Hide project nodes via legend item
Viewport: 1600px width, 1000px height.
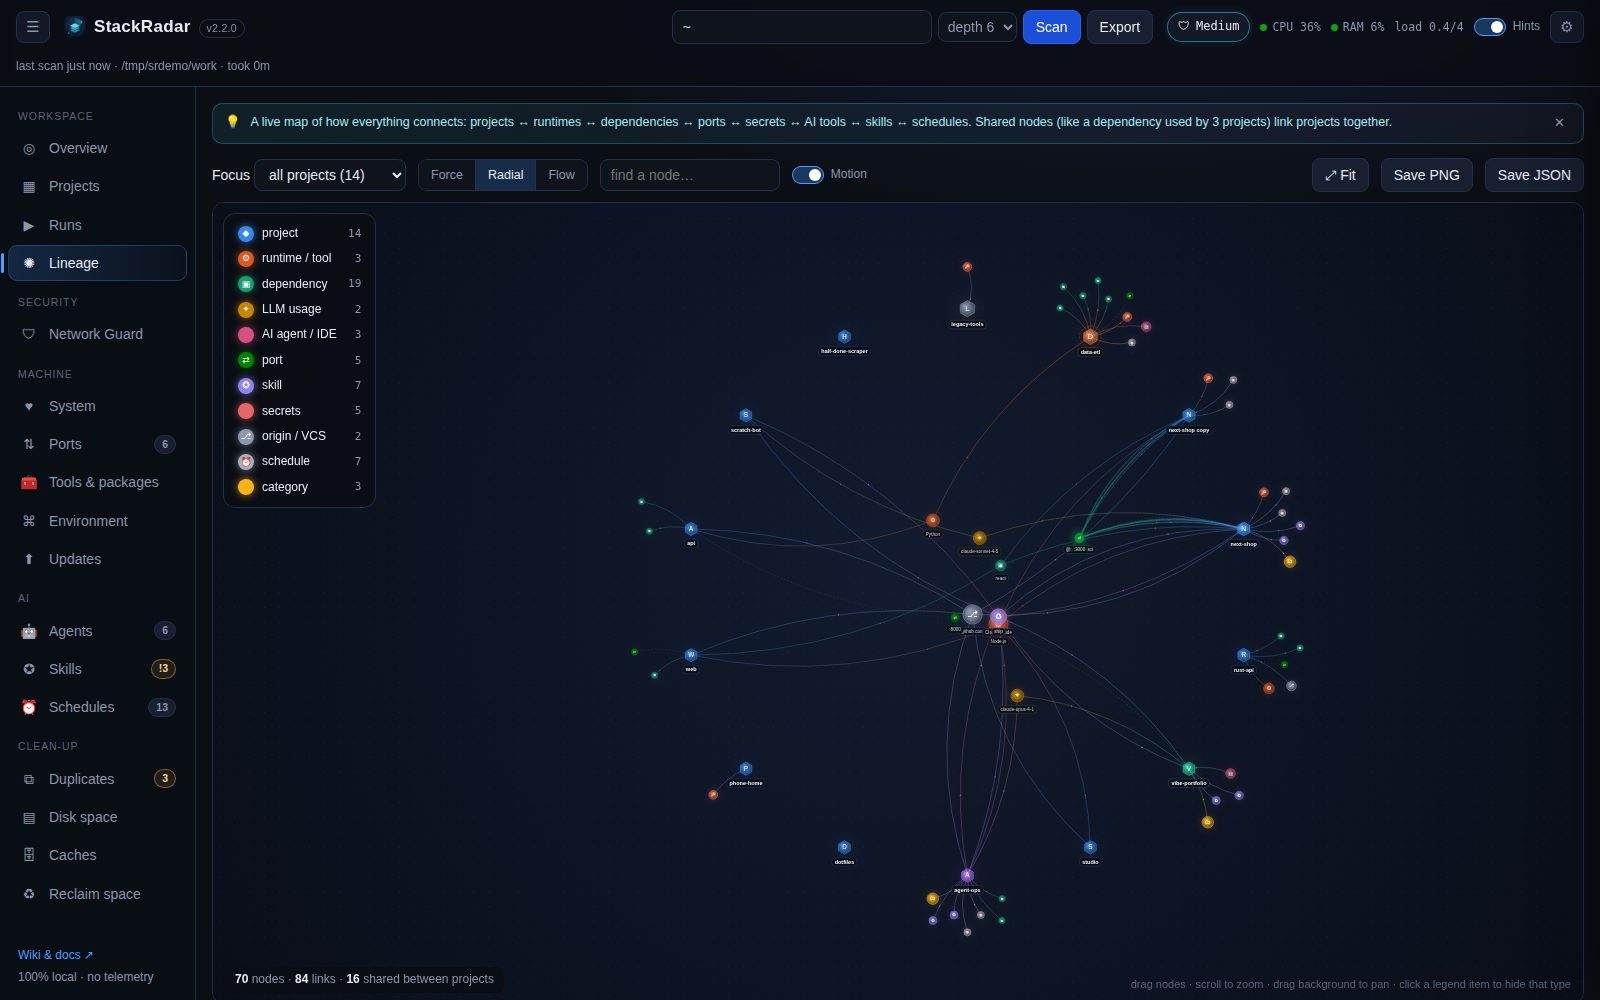(x=299, y=233)
